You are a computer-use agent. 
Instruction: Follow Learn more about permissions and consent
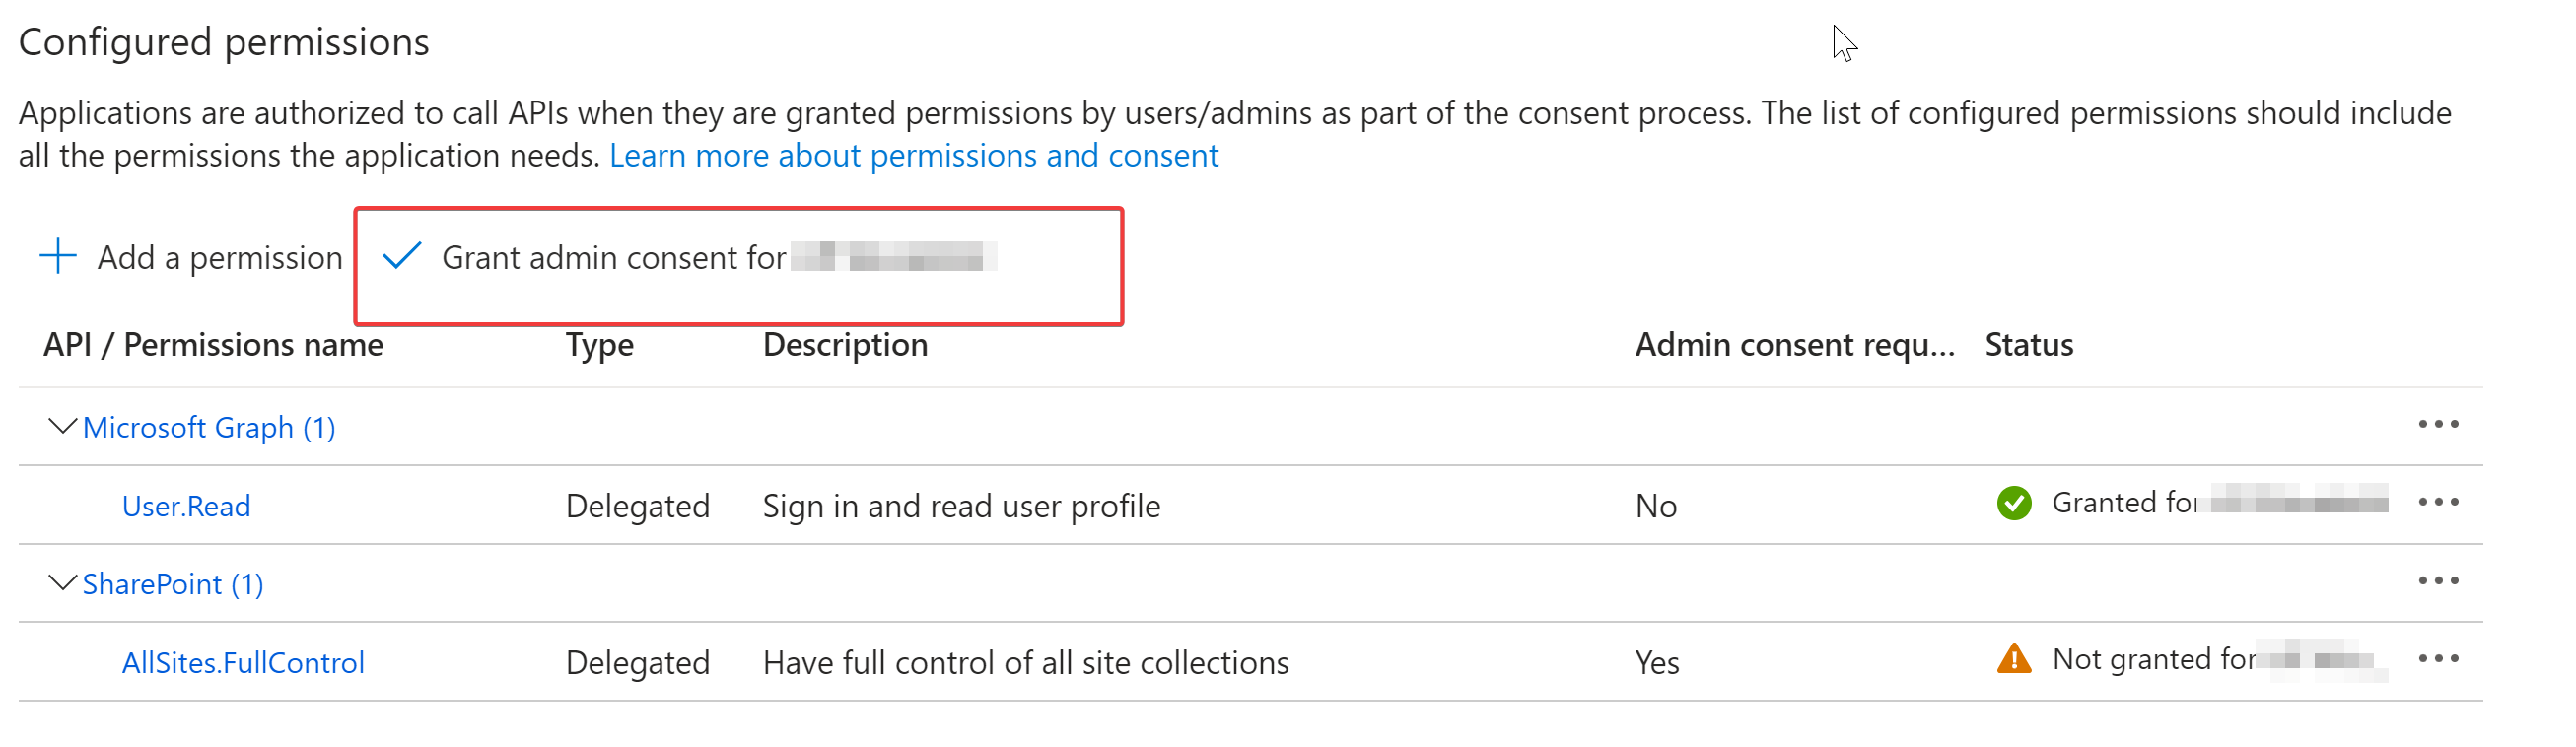(913, 156)
